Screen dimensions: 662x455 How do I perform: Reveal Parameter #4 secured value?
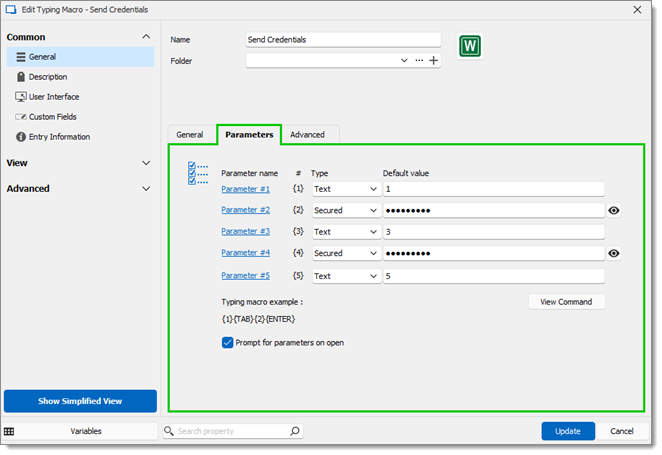point(614,254)
